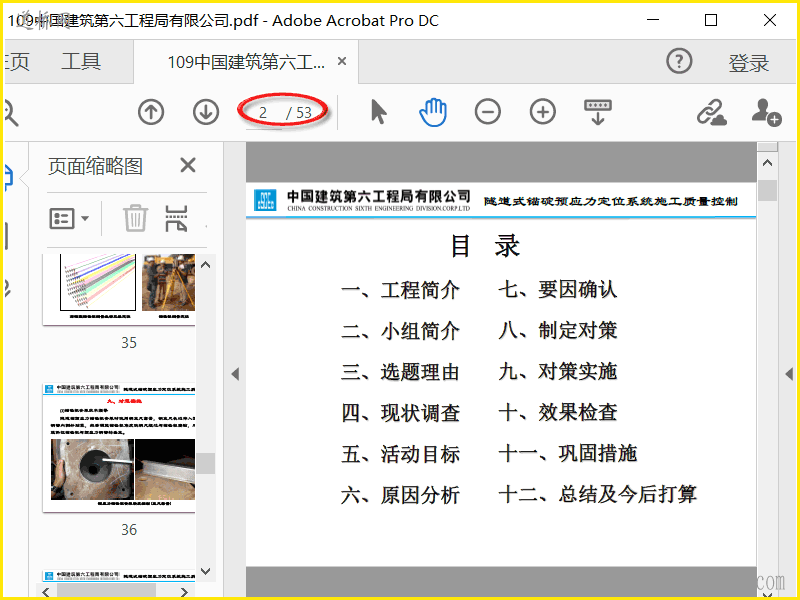Screen dimensions: 800x600
Task: Click the 目 录 heading
Action: coord(485,246)
